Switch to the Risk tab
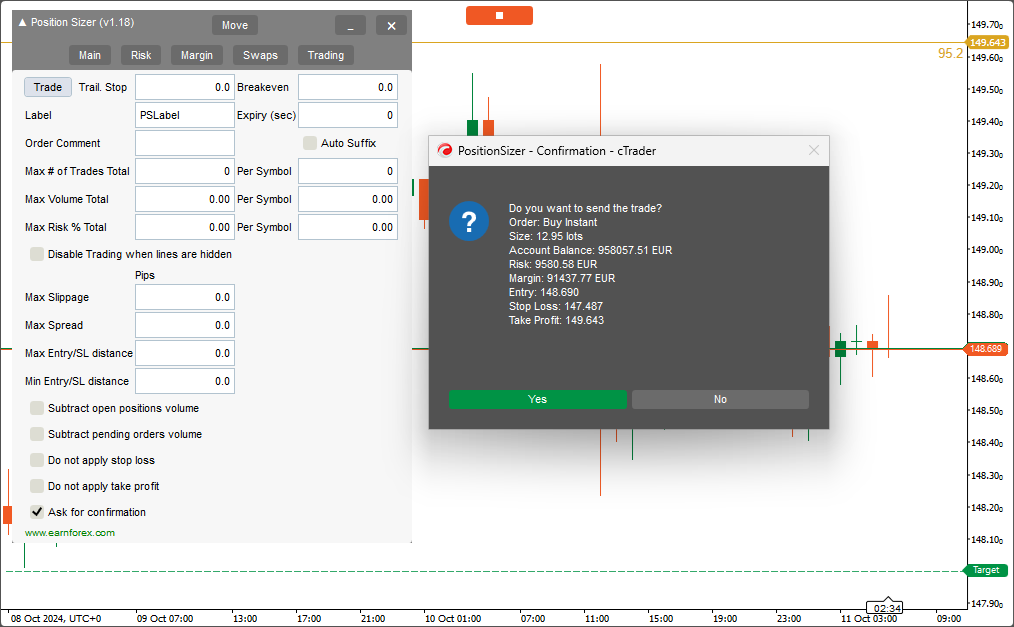The image size is (1014, 627). click(x=141, y=55)
